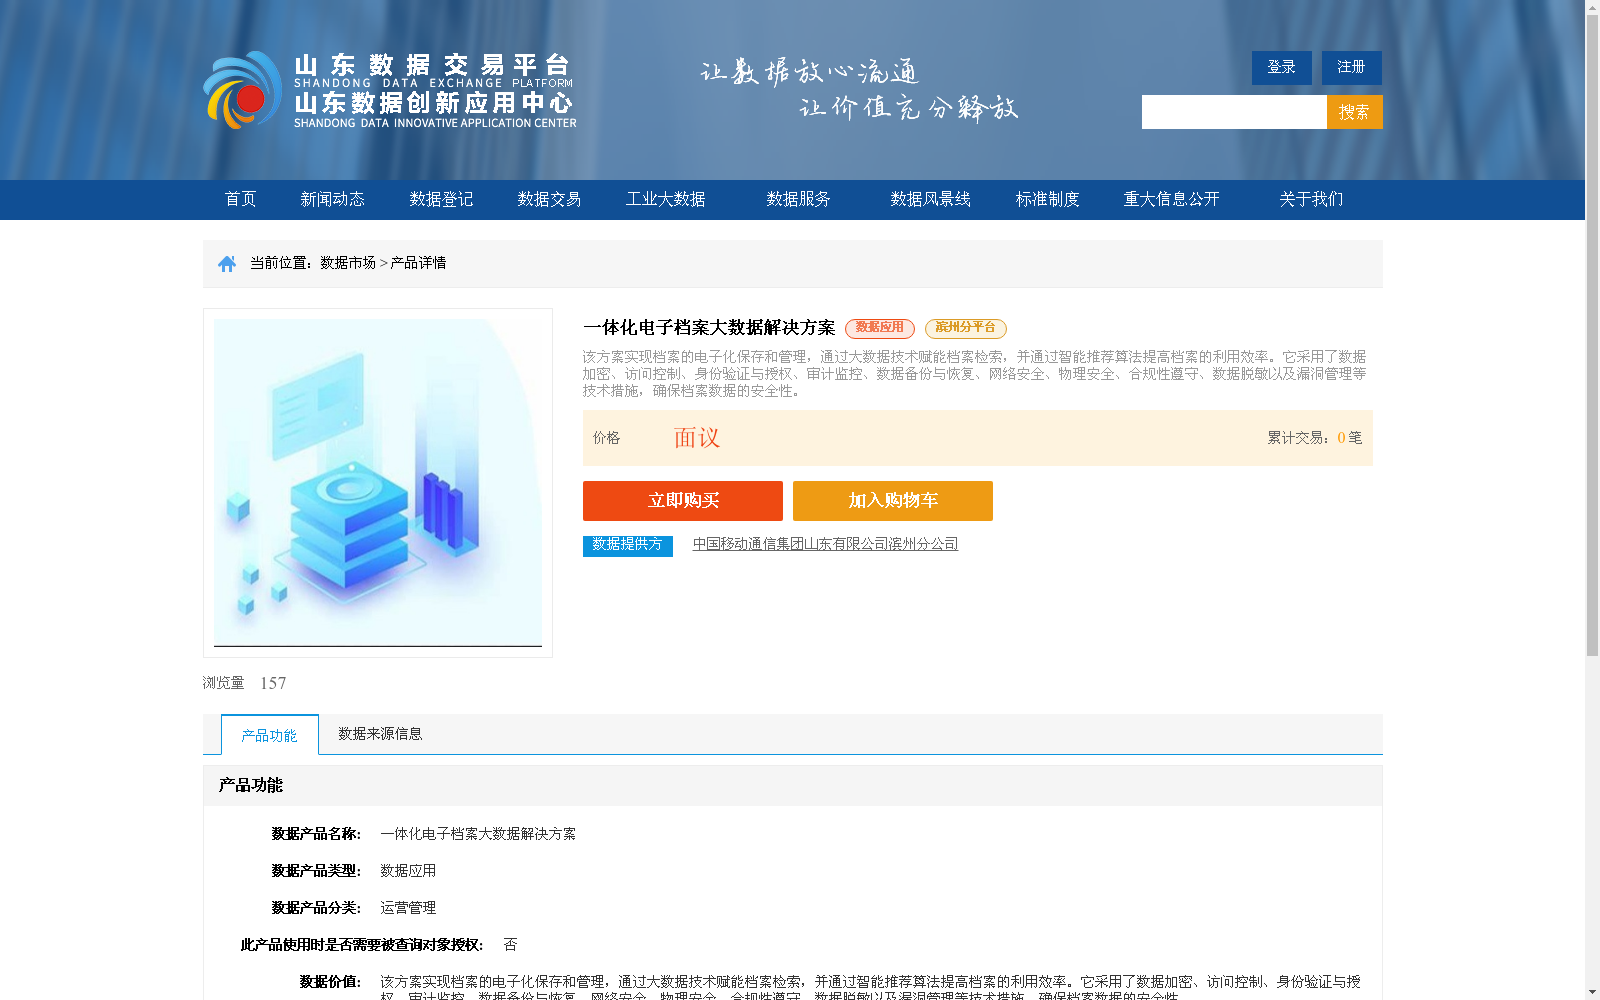This screenshot has width=1600, height=1000.
Task: Open the 数据登记 menu item
Action: (x=441, y=199)
